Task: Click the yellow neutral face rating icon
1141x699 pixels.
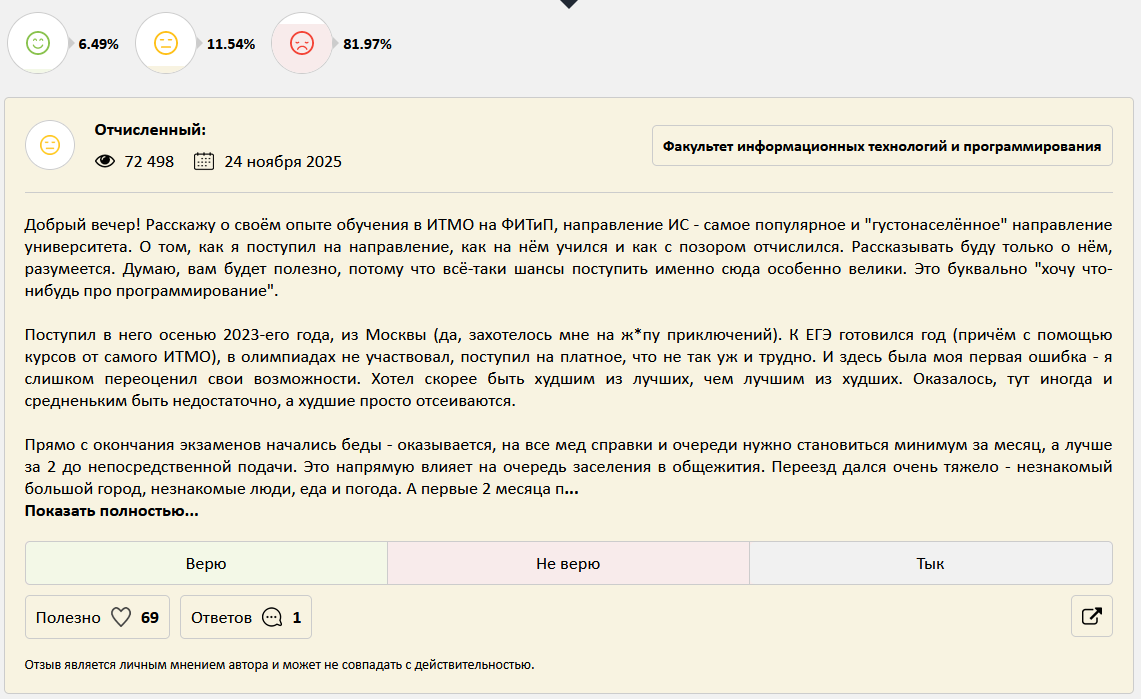Action: [x=166, y=44]
